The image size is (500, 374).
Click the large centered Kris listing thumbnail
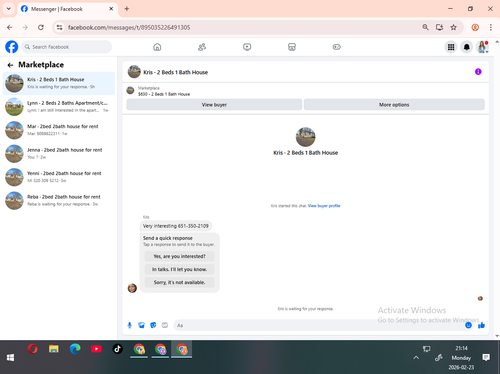tap(305, 137)
